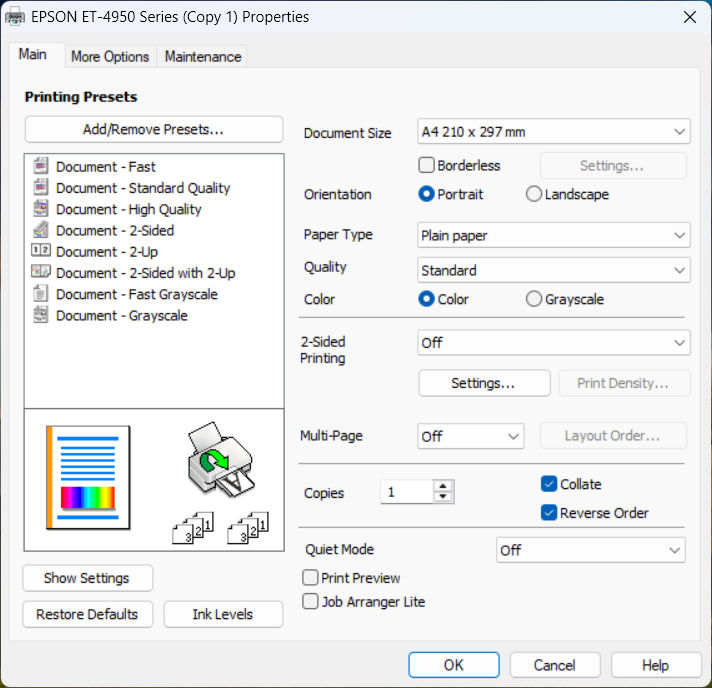Confirm with the OK button
The width and height of the screenshot is (712, 688).
pyautogui.click(x=454, y=665)
